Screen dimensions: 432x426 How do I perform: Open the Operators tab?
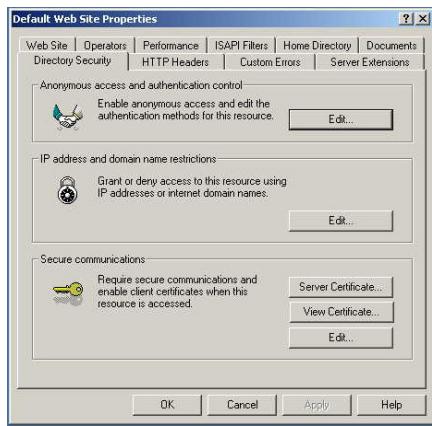105,45
